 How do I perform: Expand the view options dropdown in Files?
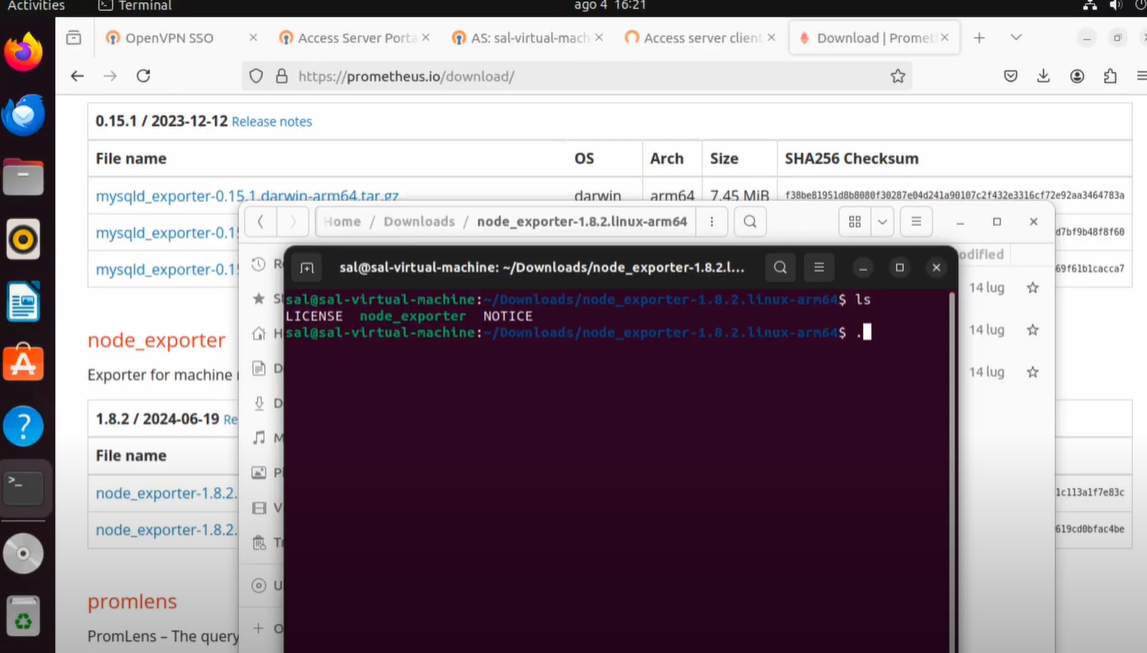pyautogui.click(x=882, y=222)
